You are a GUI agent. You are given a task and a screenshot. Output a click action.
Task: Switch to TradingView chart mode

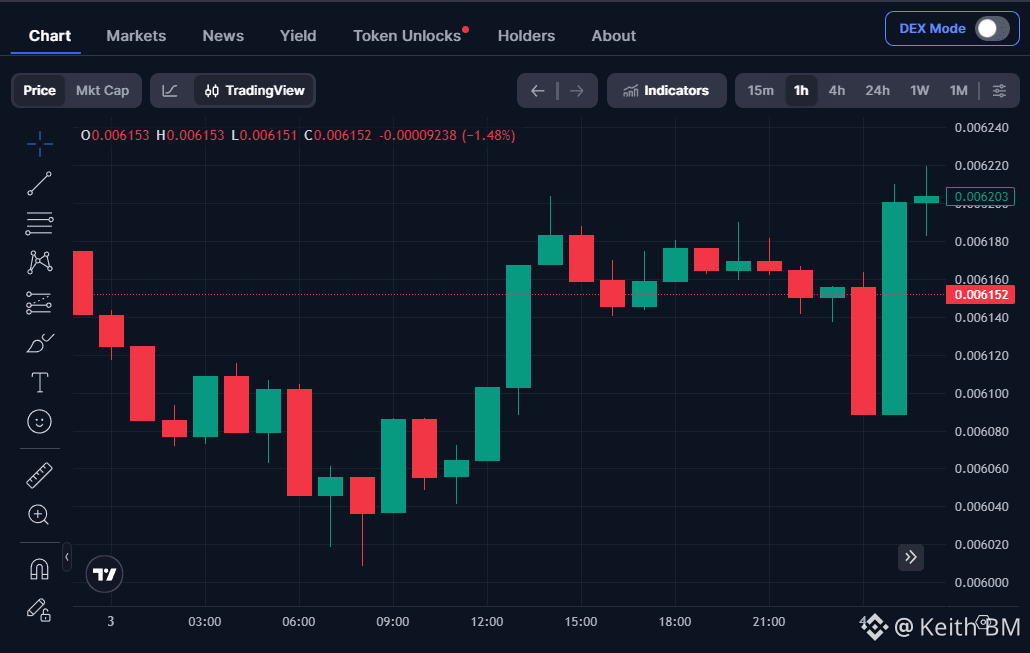click(254, 91)
